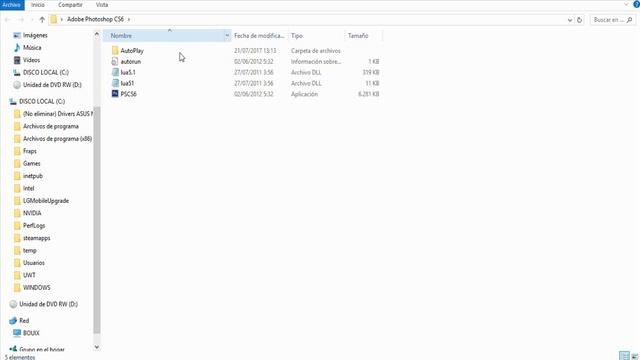Viewport: 640px width, 360px height.
Task: Open address bar history dropdown
Action: coord(570,20)
